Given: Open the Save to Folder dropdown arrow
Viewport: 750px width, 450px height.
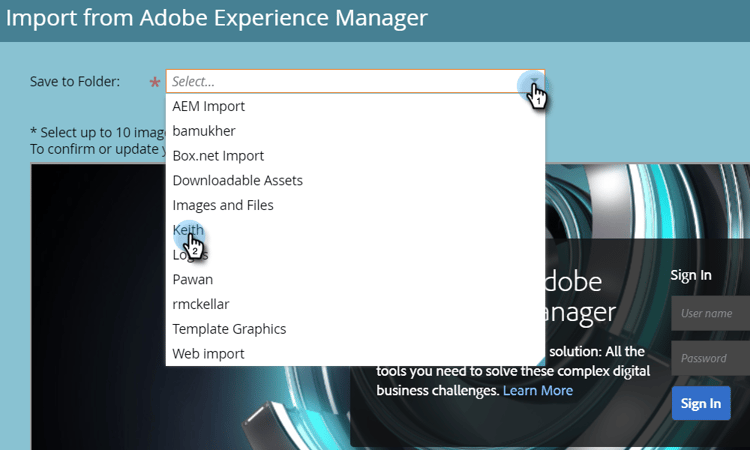Looking at the screenshot, I should [x=534, y=81].
